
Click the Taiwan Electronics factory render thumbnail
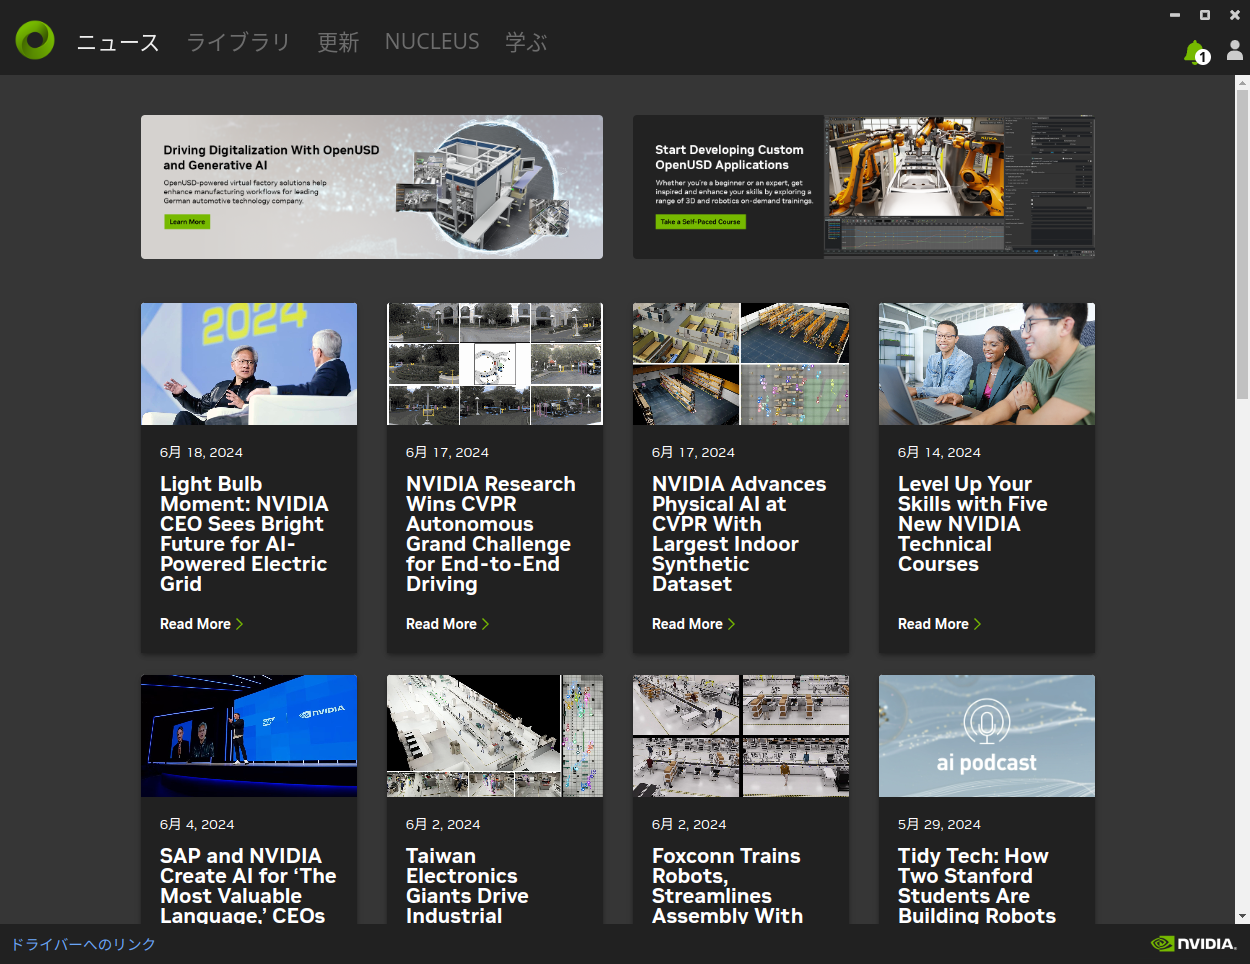tap(495, 736)
